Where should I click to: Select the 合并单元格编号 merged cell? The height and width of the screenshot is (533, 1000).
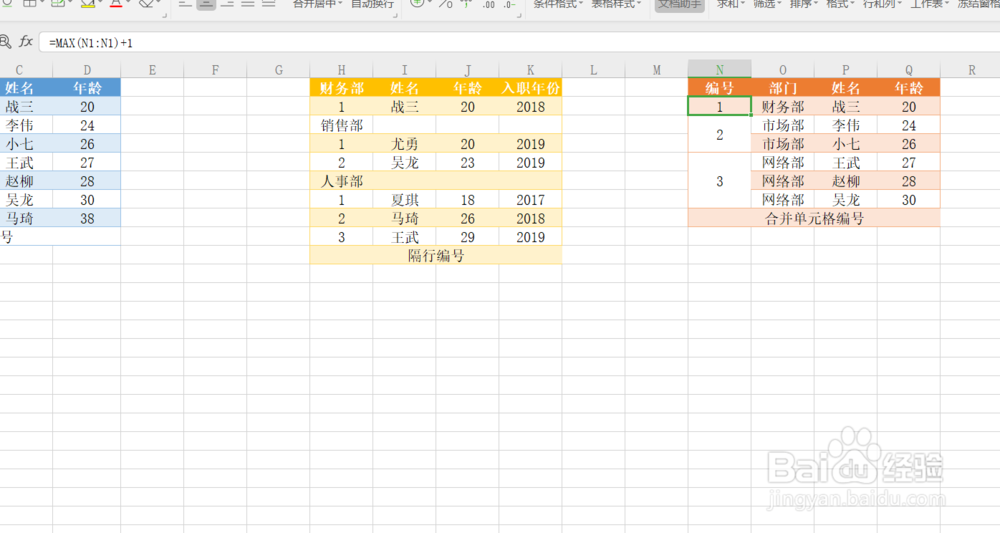(814, 219)
